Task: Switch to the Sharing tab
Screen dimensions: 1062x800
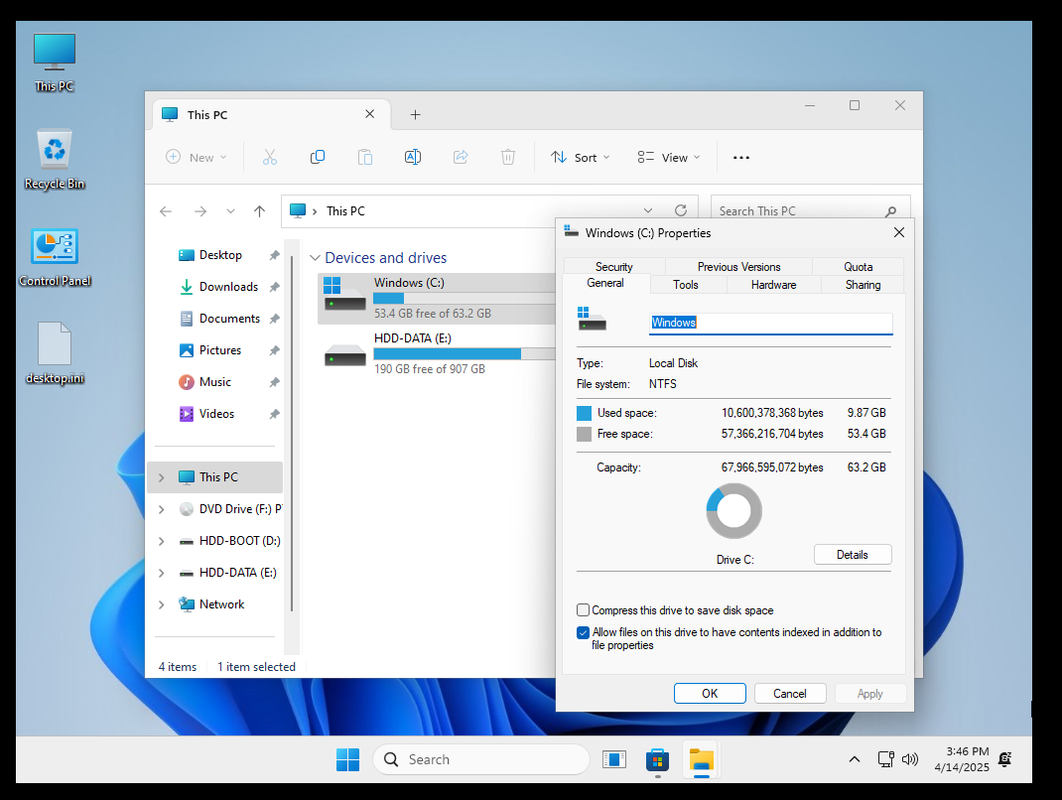Action: click(x=863, y=285)
